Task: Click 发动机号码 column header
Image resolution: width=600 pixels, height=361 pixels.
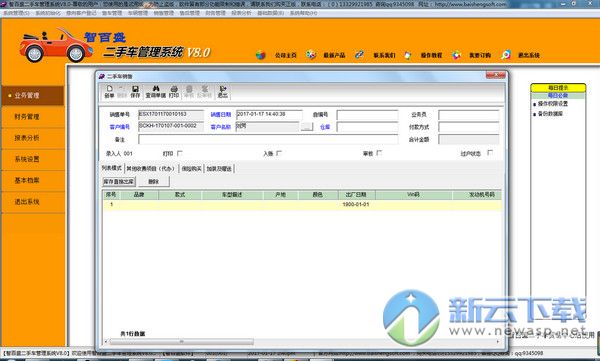Action: click(x=477, y=195)
